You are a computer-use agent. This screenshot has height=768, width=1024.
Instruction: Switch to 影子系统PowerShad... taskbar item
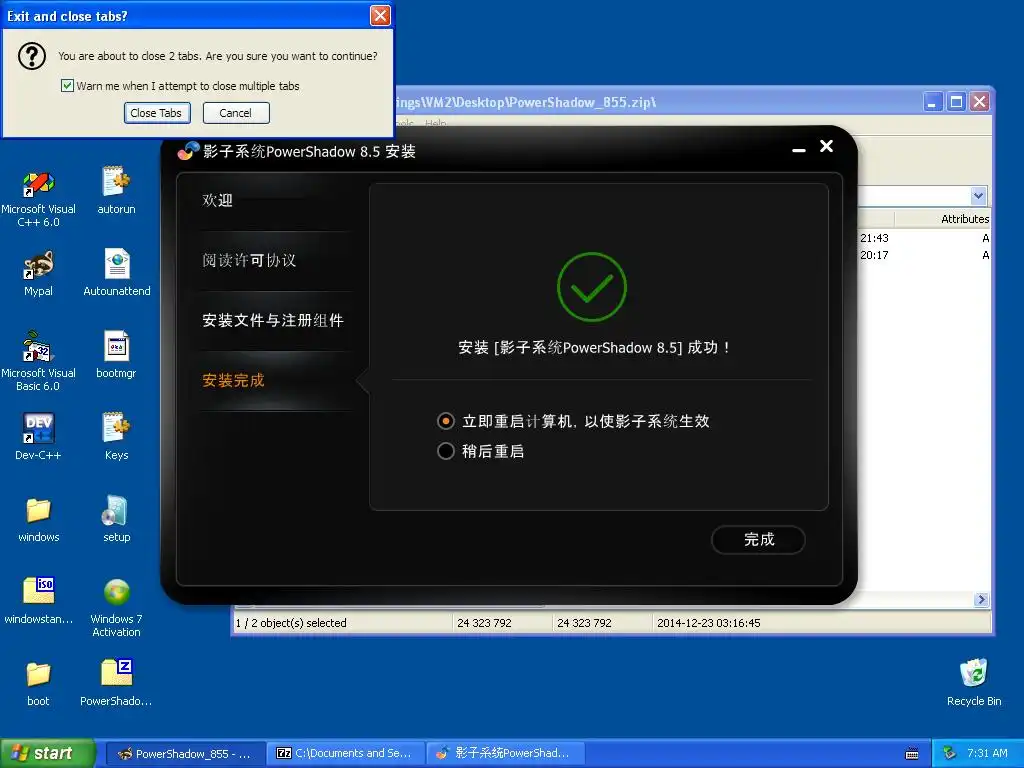[505, 754]
